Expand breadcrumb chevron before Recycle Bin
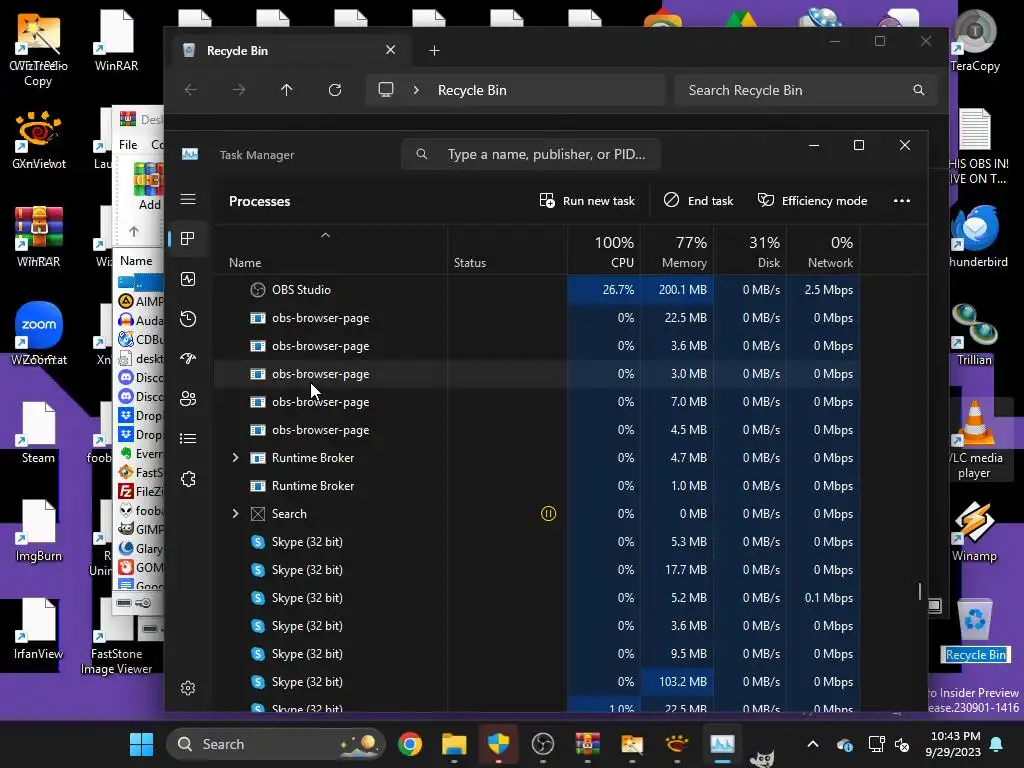The width and height of the screenshot is (1024, 768). [416, 90]
